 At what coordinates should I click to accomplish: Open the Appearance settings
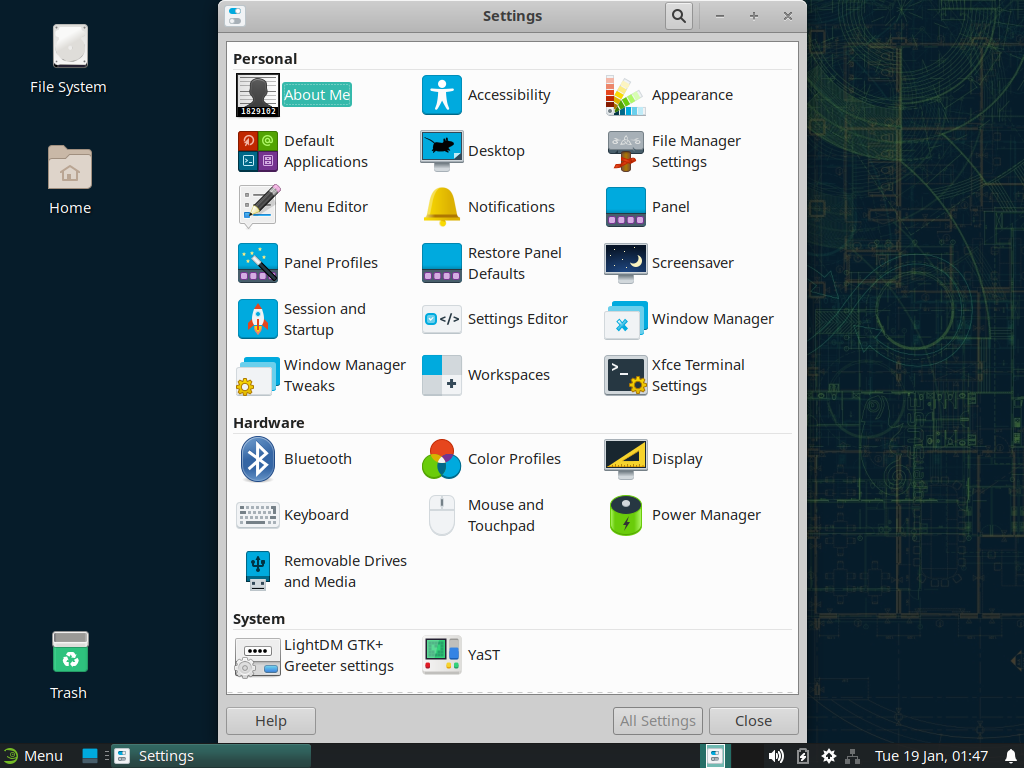pyautogui.click(x=625, y=95)
